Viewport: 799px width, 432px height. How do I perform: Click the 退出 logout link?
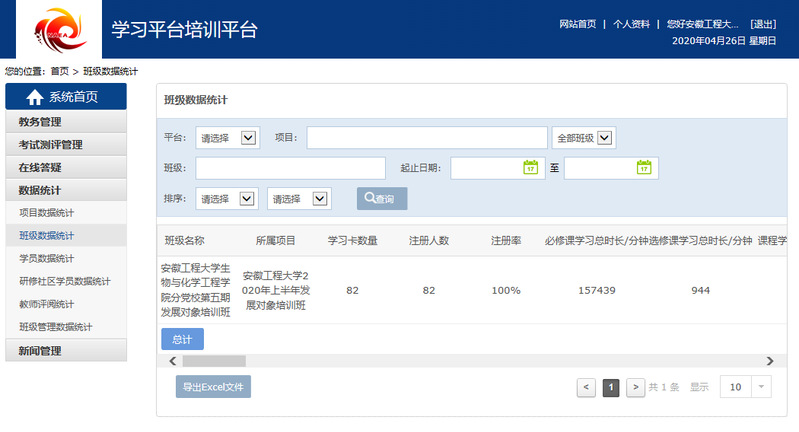(x=762, y=24)
